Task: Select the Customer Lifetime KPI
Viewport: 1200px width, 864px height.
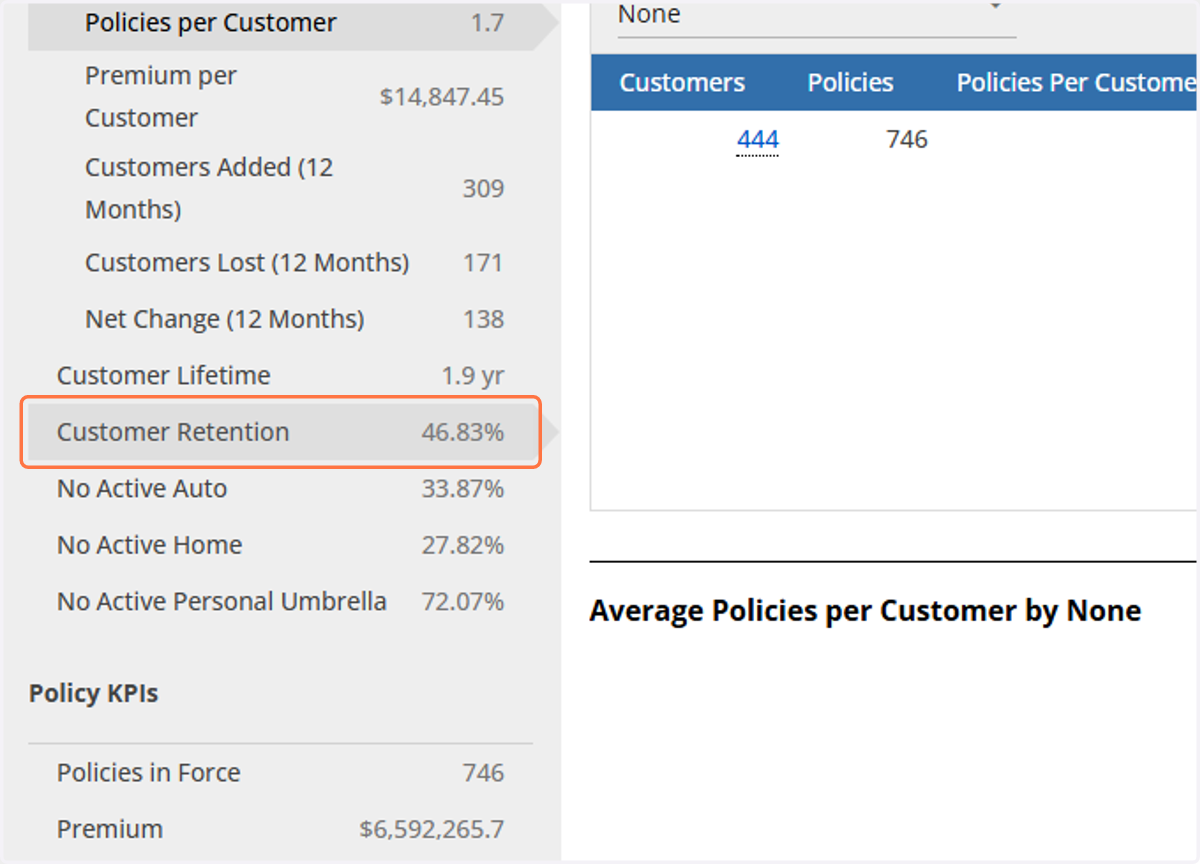Action: pyautogui.click(x=280, y=376)
